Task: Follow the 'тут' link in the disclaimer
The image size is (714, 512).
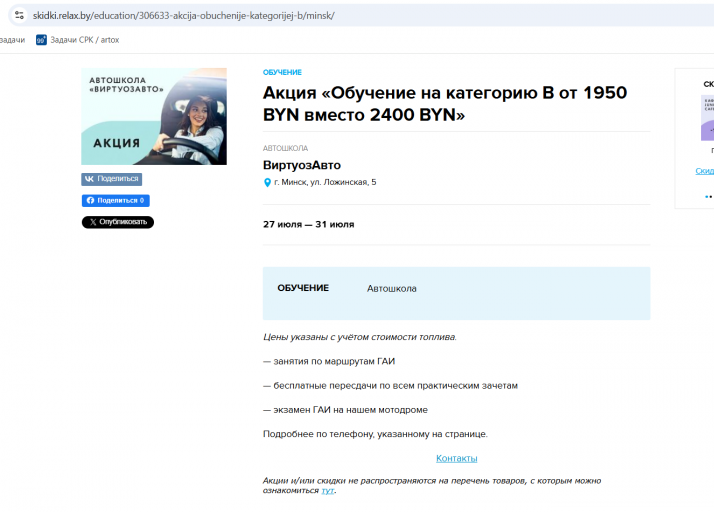Action: (x=327, y=491)
